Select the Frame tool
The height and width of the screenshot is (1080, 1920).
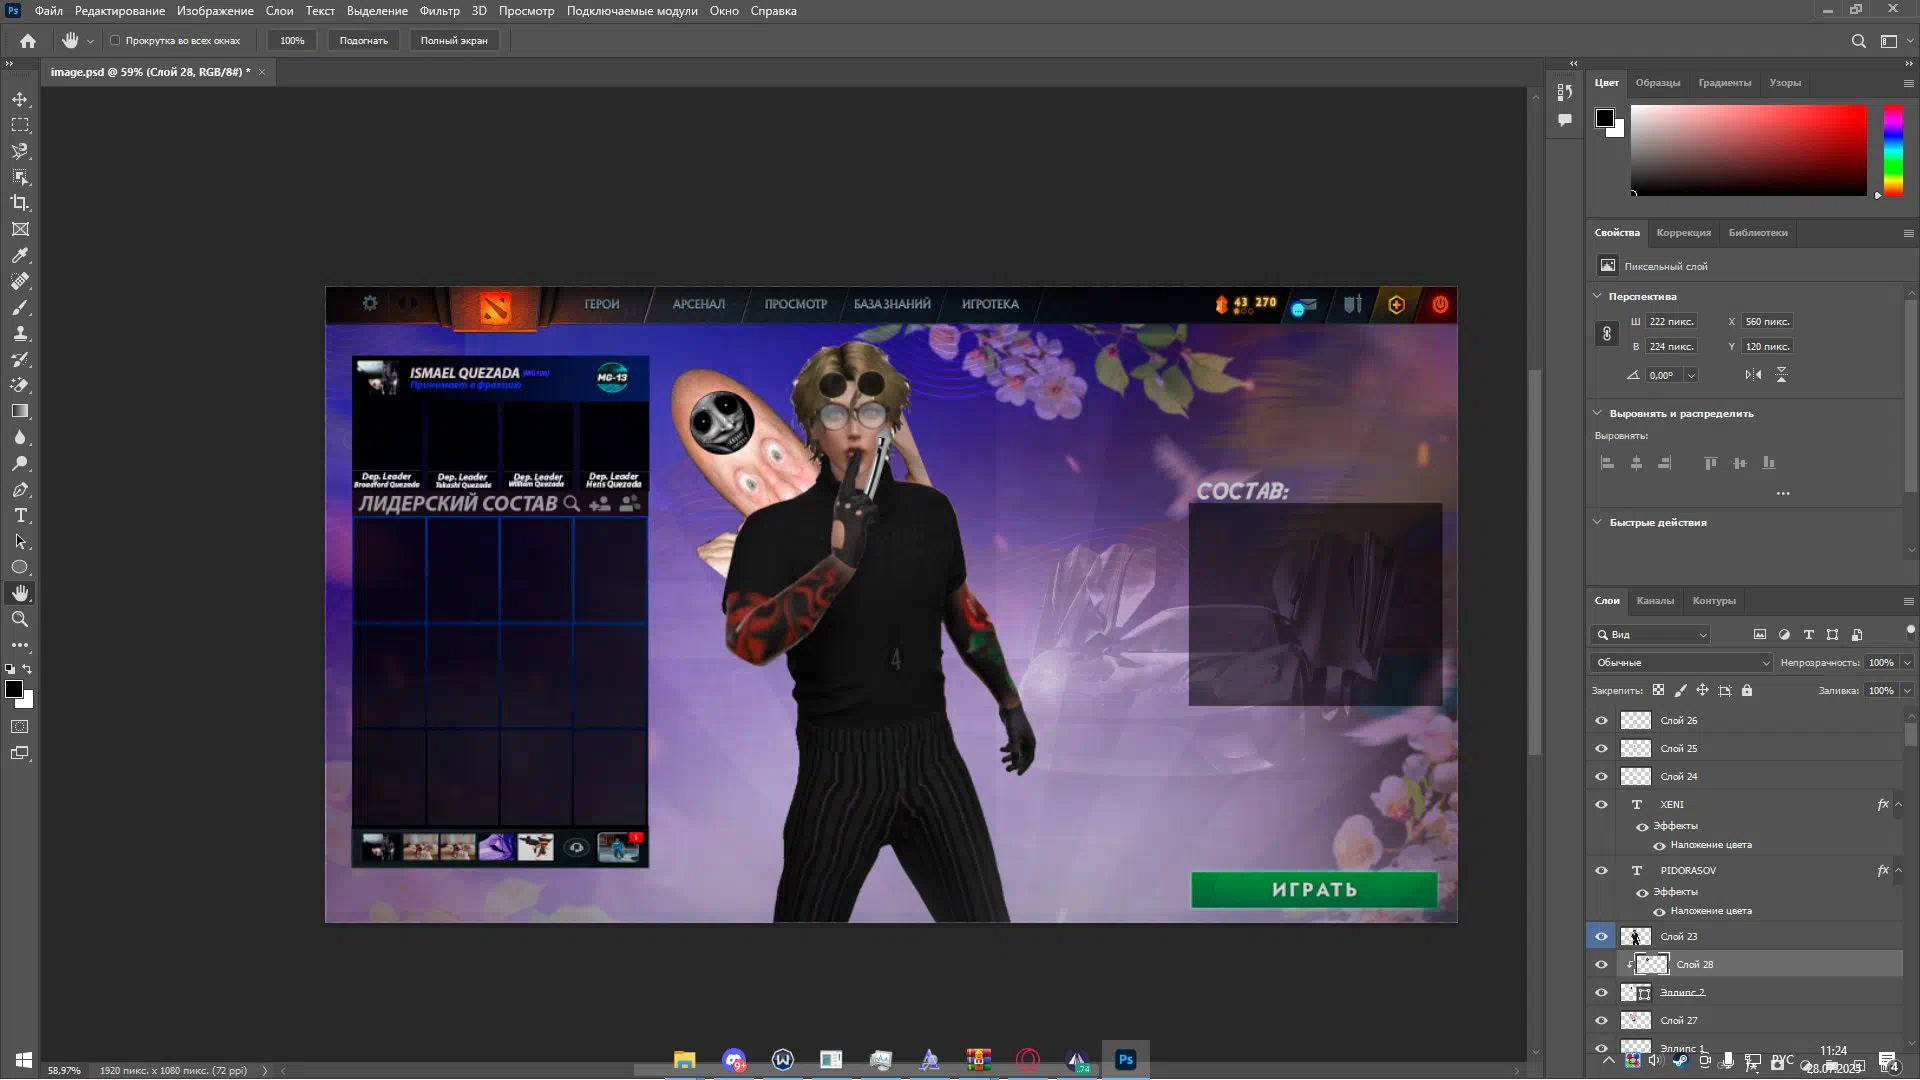pos(20,230)
